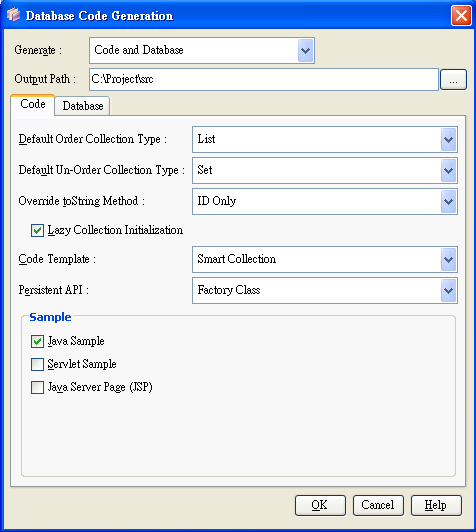This screenshot has width=476, height=532.
Task: Expand the Persistent API dropdown
Action: (448, 290)
